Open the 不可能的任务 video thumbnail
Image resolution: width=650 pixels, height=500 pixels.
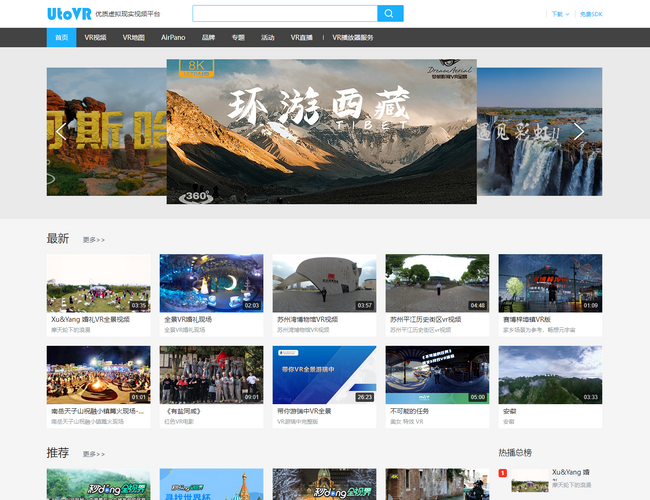[x=437, y=375]
